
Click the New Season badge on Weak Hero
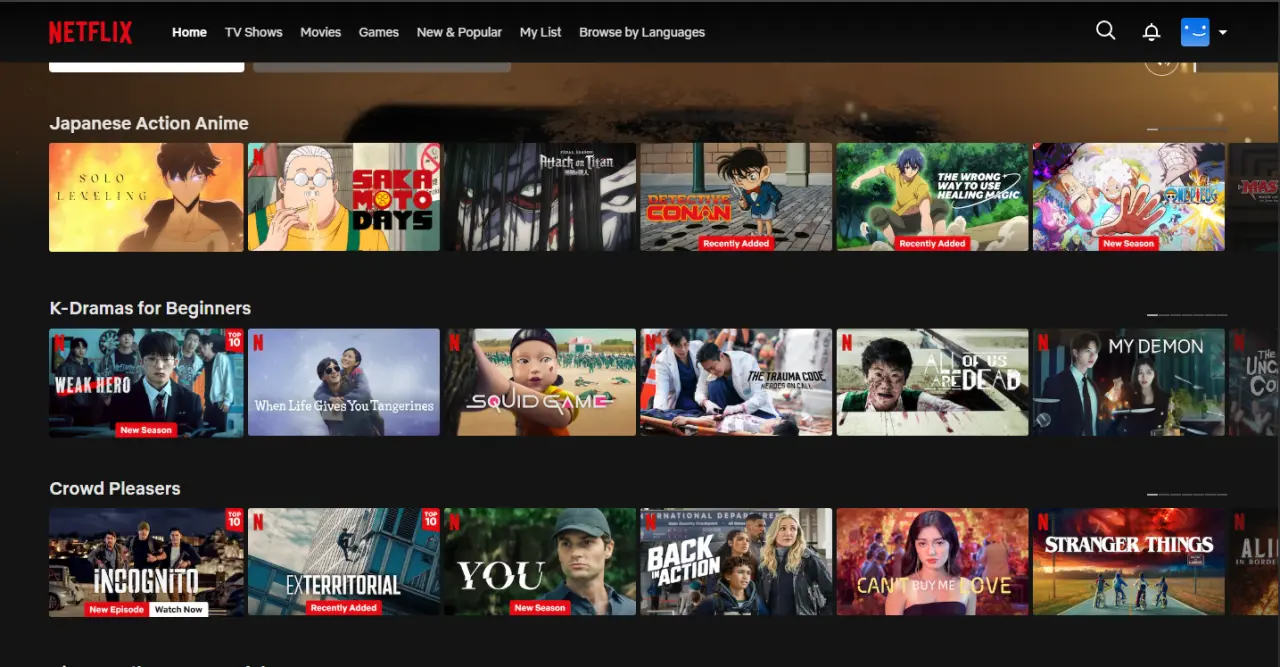[x=146, y=430]
